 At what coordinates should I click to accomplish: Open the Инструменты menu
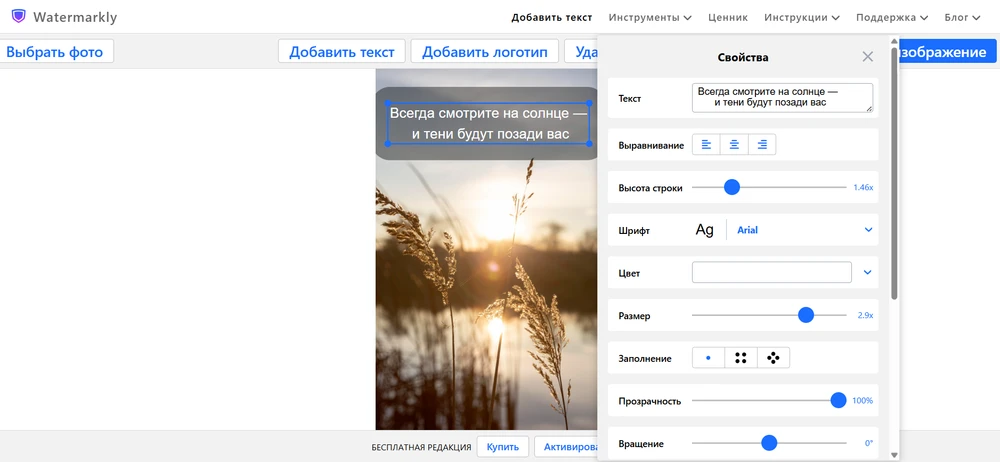pyautogui.click(x=650, y=17)
